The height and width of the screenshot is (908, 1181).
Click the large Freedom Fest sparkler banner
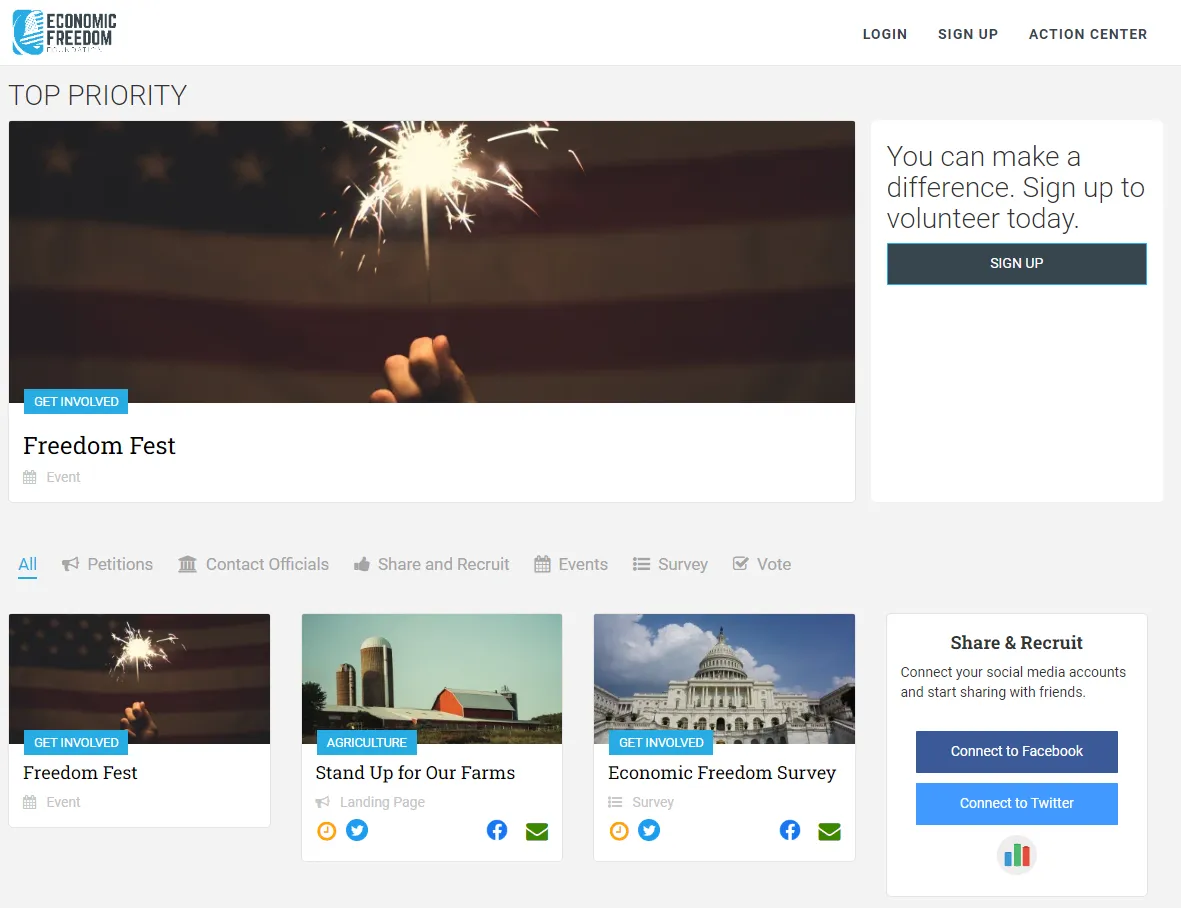[x=432, y=261]
